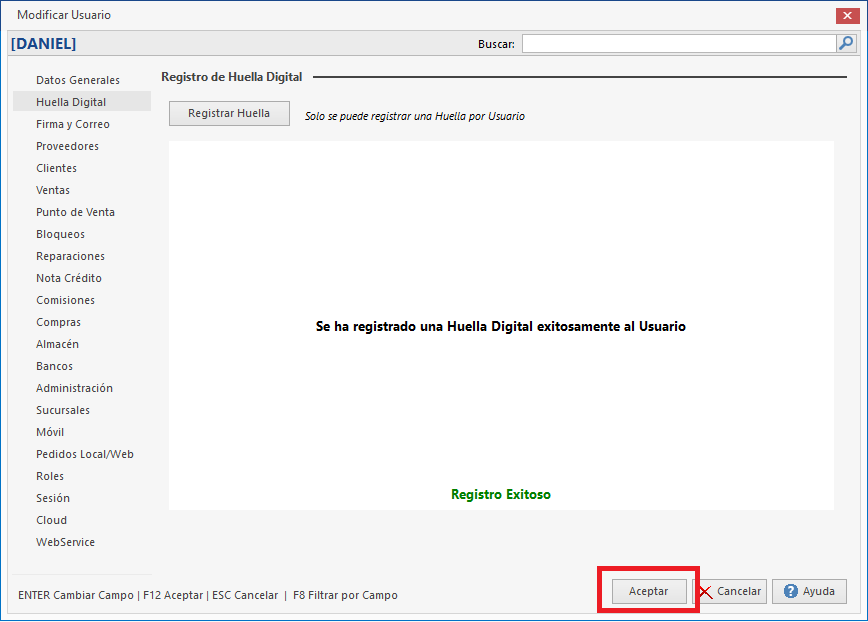Click the Huella Digital exitosamente message text
Screen dimensions: 868x622
[x=501, y=326]
